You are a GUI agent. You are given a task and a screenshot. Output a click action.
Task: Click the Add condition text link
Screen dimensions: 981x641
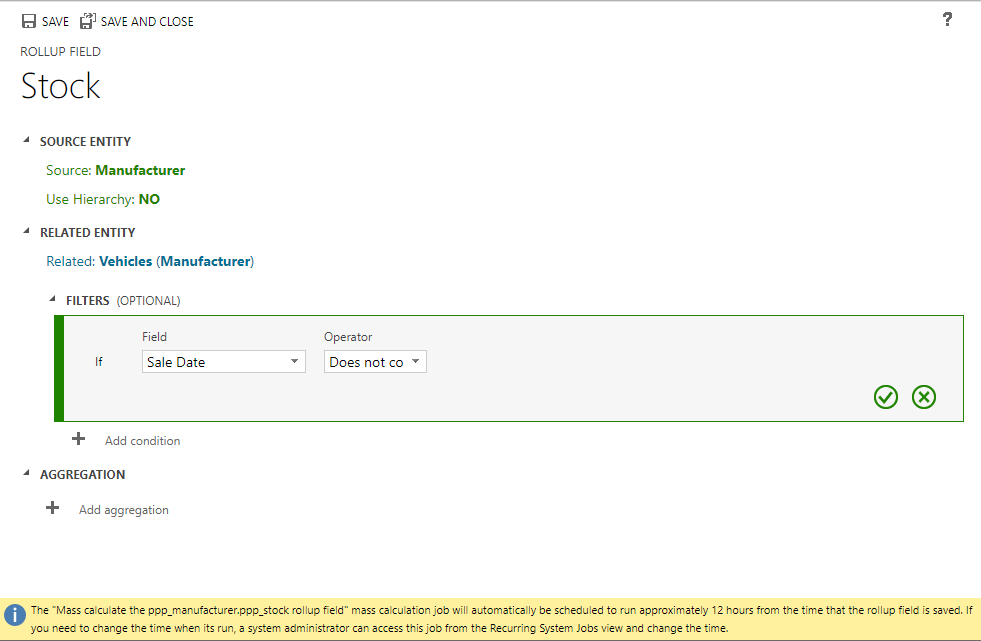142,440
